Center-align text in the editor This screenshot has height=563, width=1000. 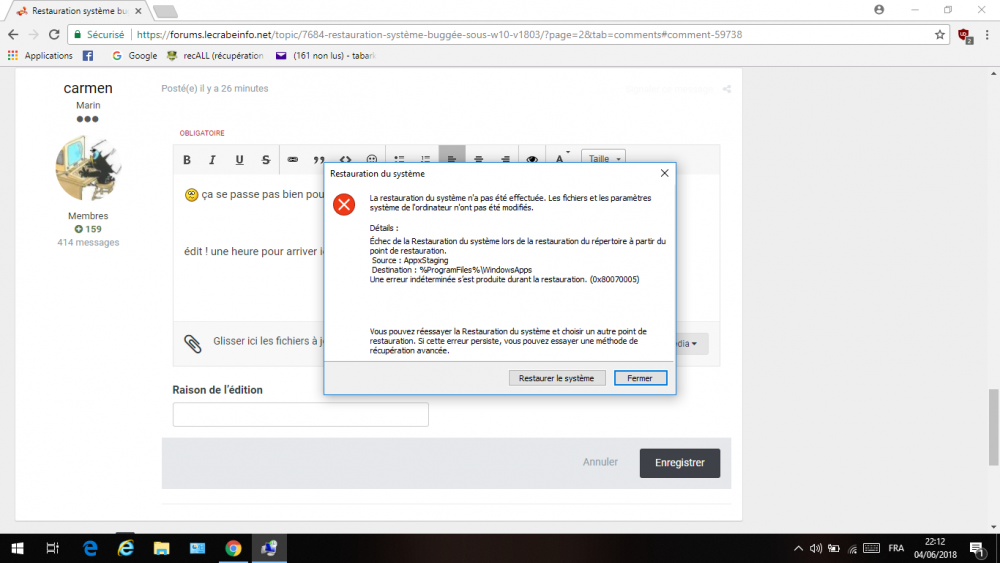click(x=478, y=159)
